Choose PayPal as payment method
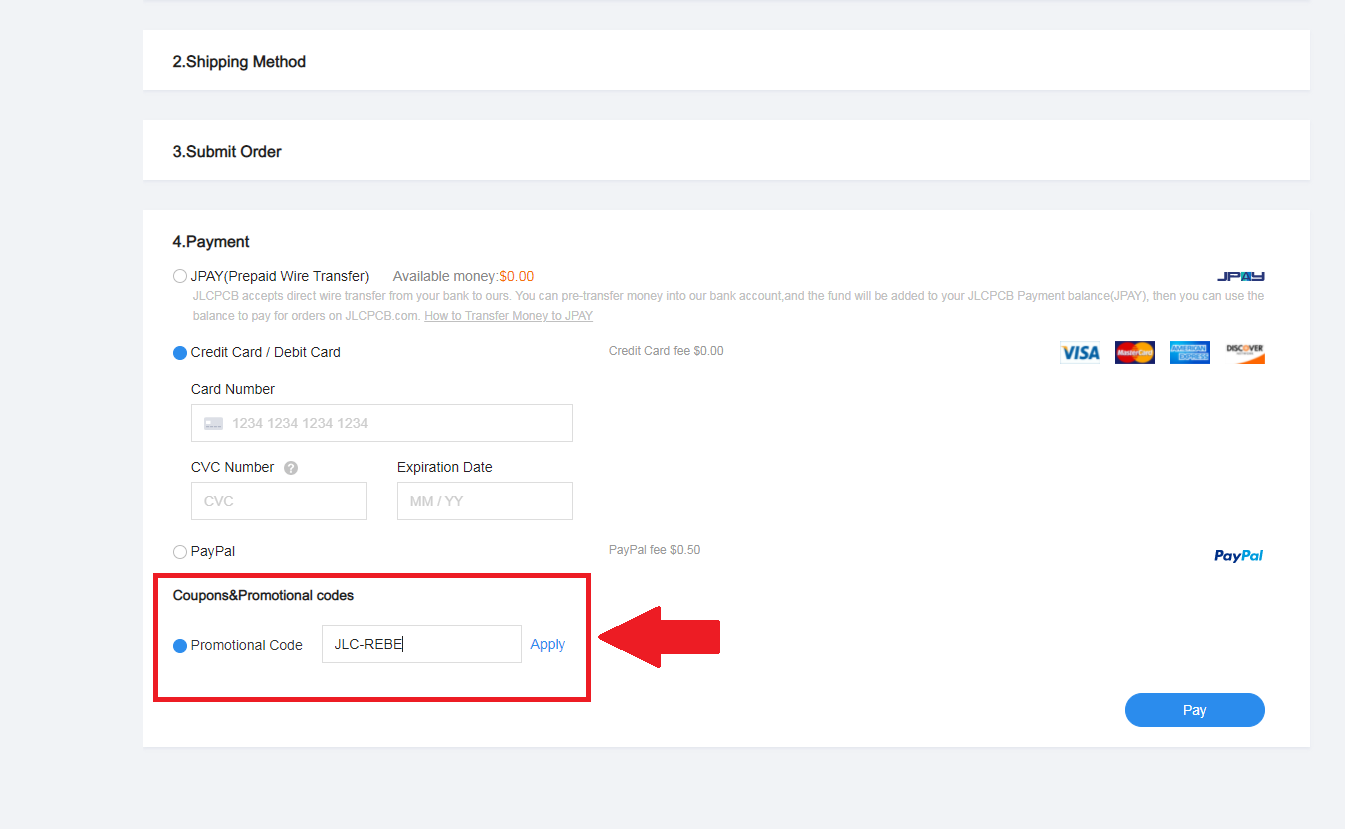This screenshot has width=1345, height=829. pyautogui.click(x=180, y=551)
